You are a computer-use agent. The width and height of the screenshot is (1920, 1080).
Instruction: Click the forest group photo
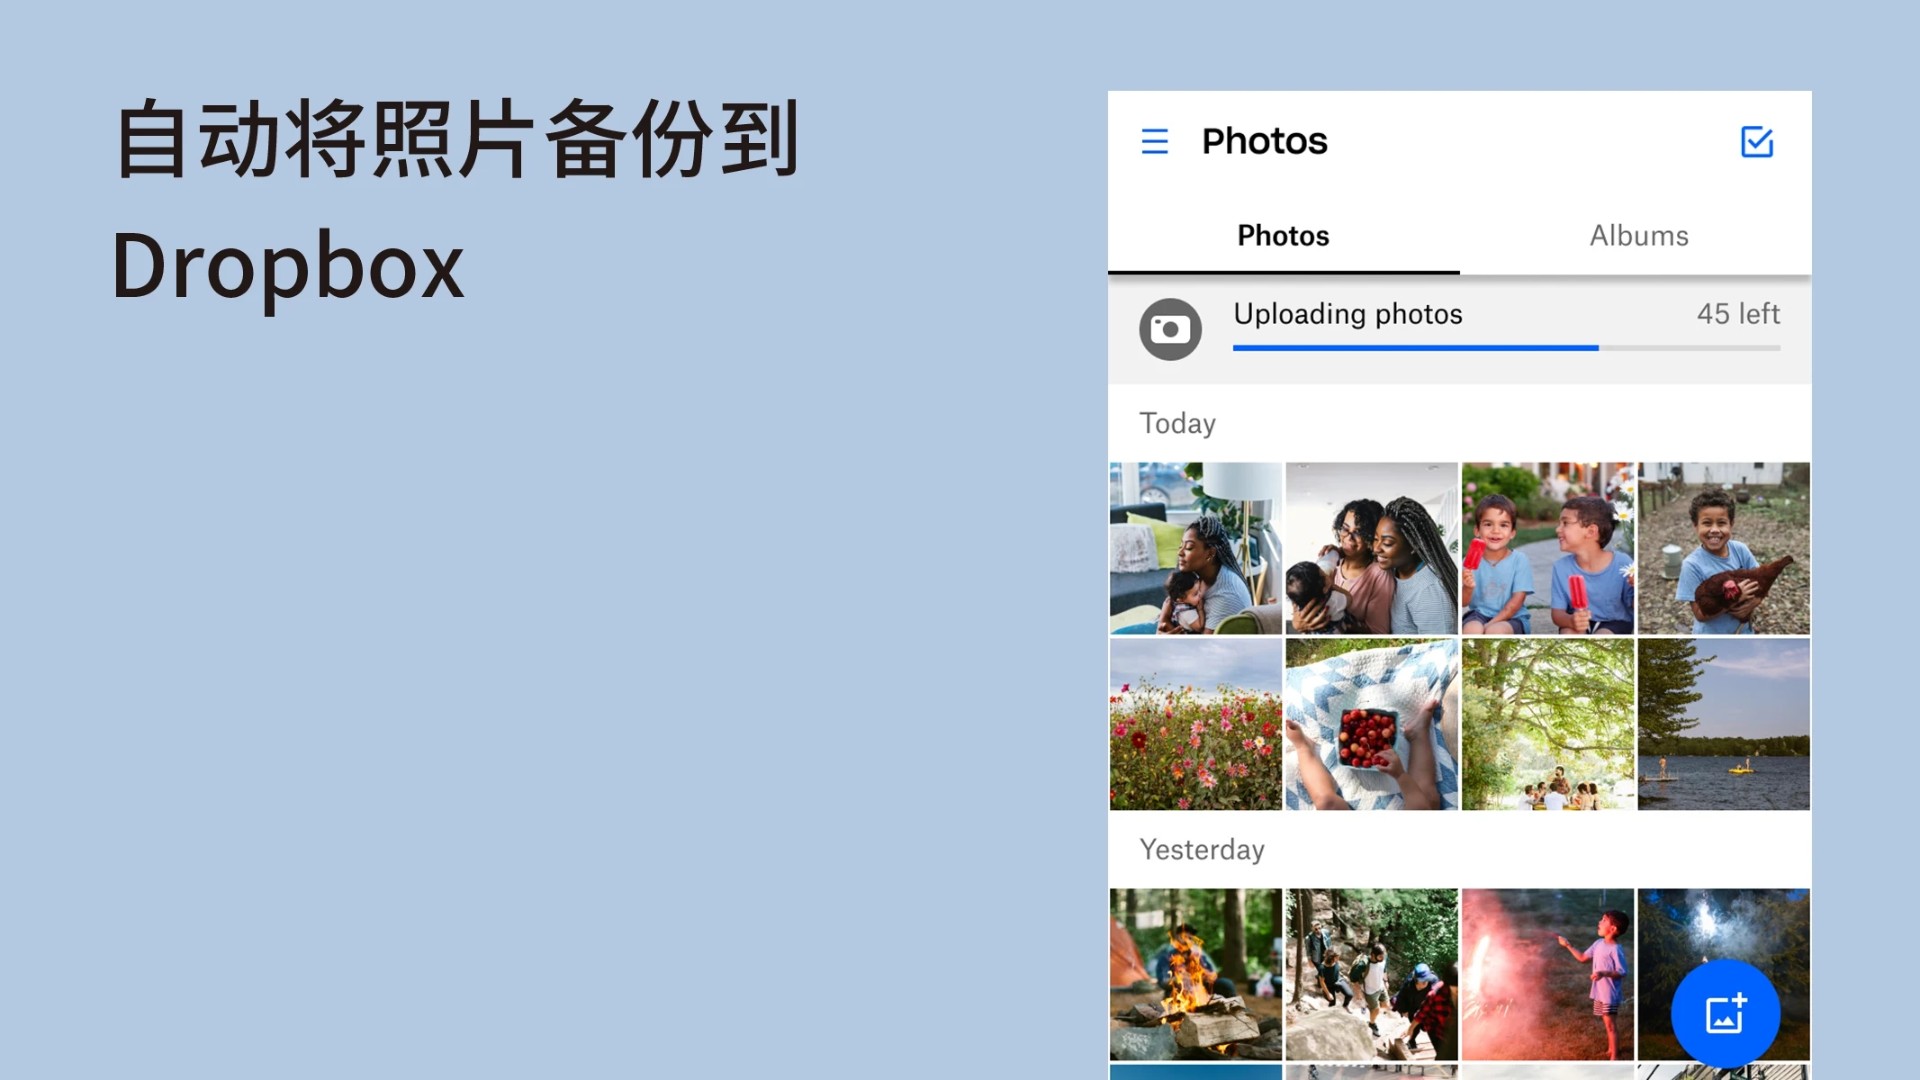tap(1548, 723)
